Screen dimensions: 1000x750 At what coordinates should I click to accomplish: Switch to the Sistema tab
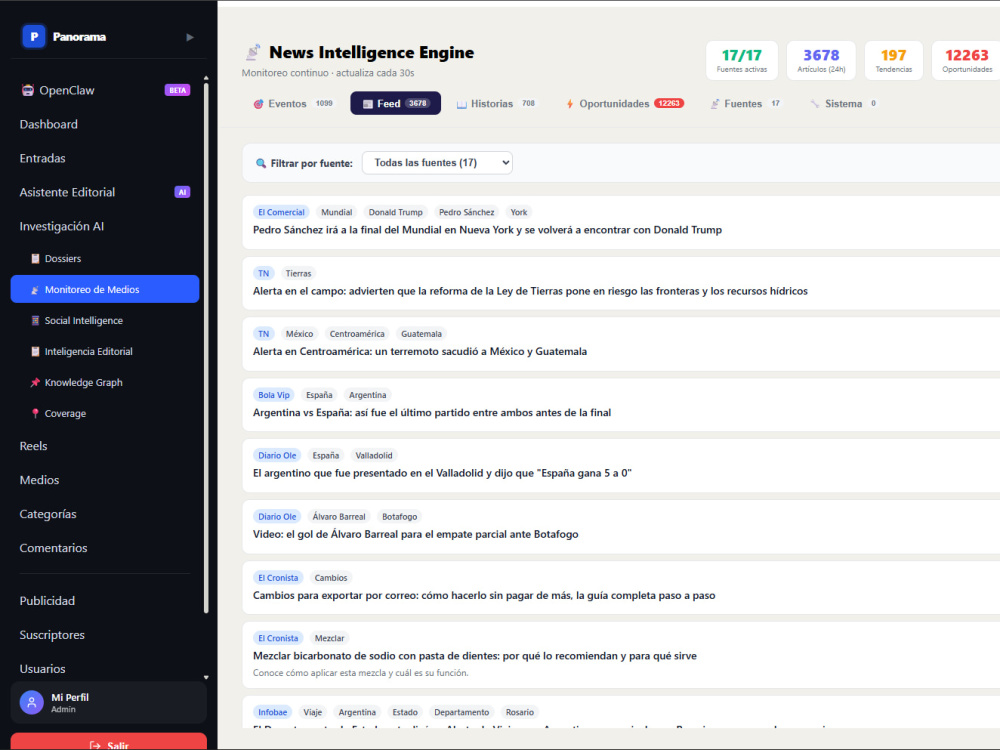point(844,103)
